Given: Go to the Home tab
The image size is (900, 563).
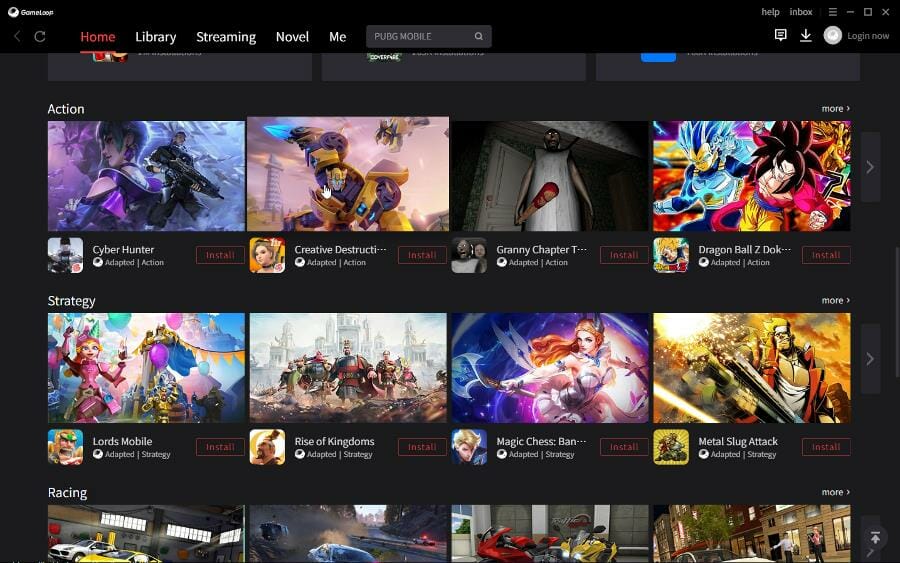Looking at the screenshot, I should 98,37.
